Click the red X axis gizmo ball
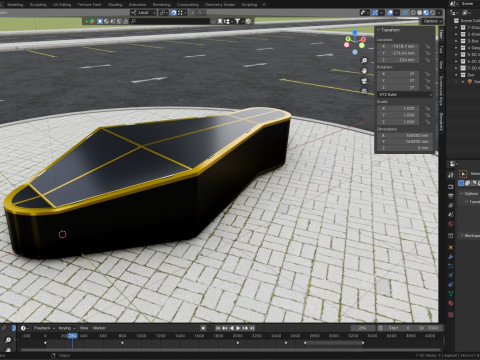The height and width of the screenshot is (360, 480). point(363,39)
